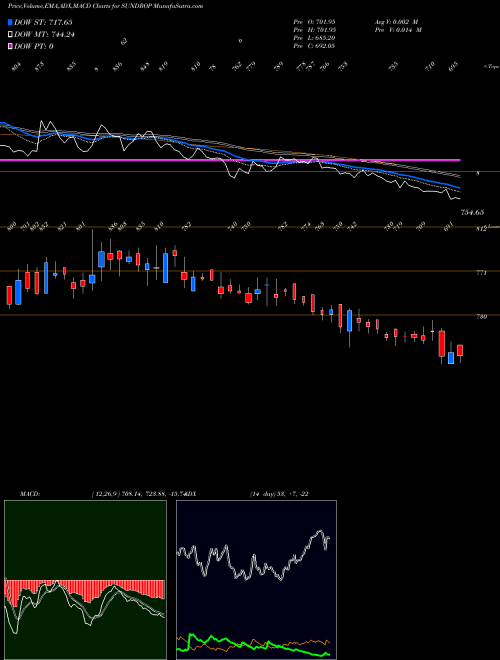
Task: Click the 'Avg V: 0.002 M' volume text
Action: tap(397, 22)
